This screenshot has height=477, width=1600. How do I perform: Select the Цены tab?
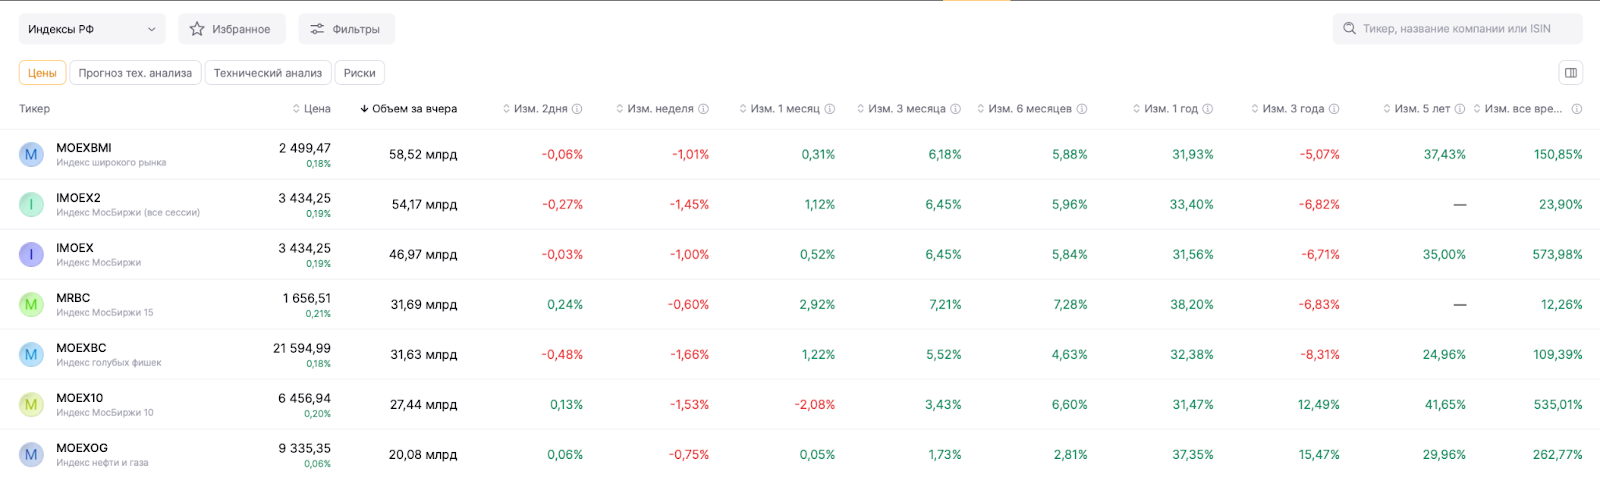[x=42, y=73]
